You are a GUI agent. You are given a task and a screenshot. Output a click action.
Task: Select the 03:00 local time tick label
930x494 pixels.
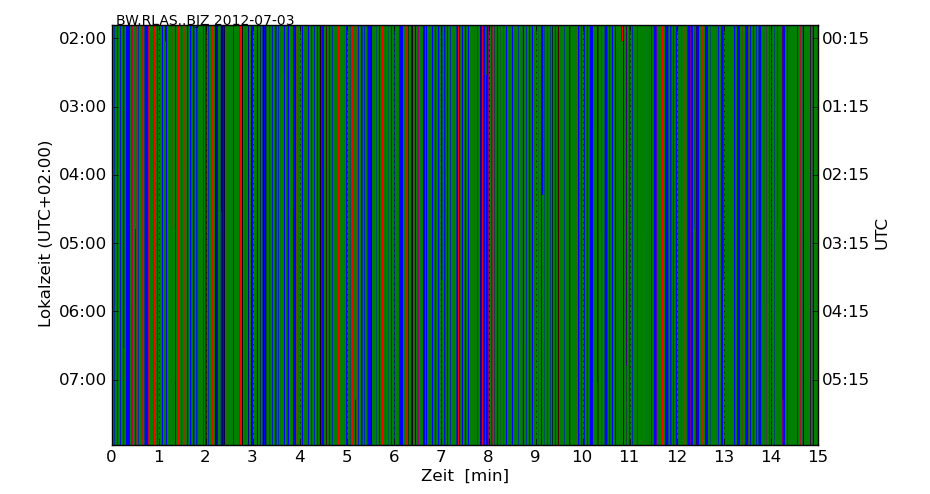point(82,107)
